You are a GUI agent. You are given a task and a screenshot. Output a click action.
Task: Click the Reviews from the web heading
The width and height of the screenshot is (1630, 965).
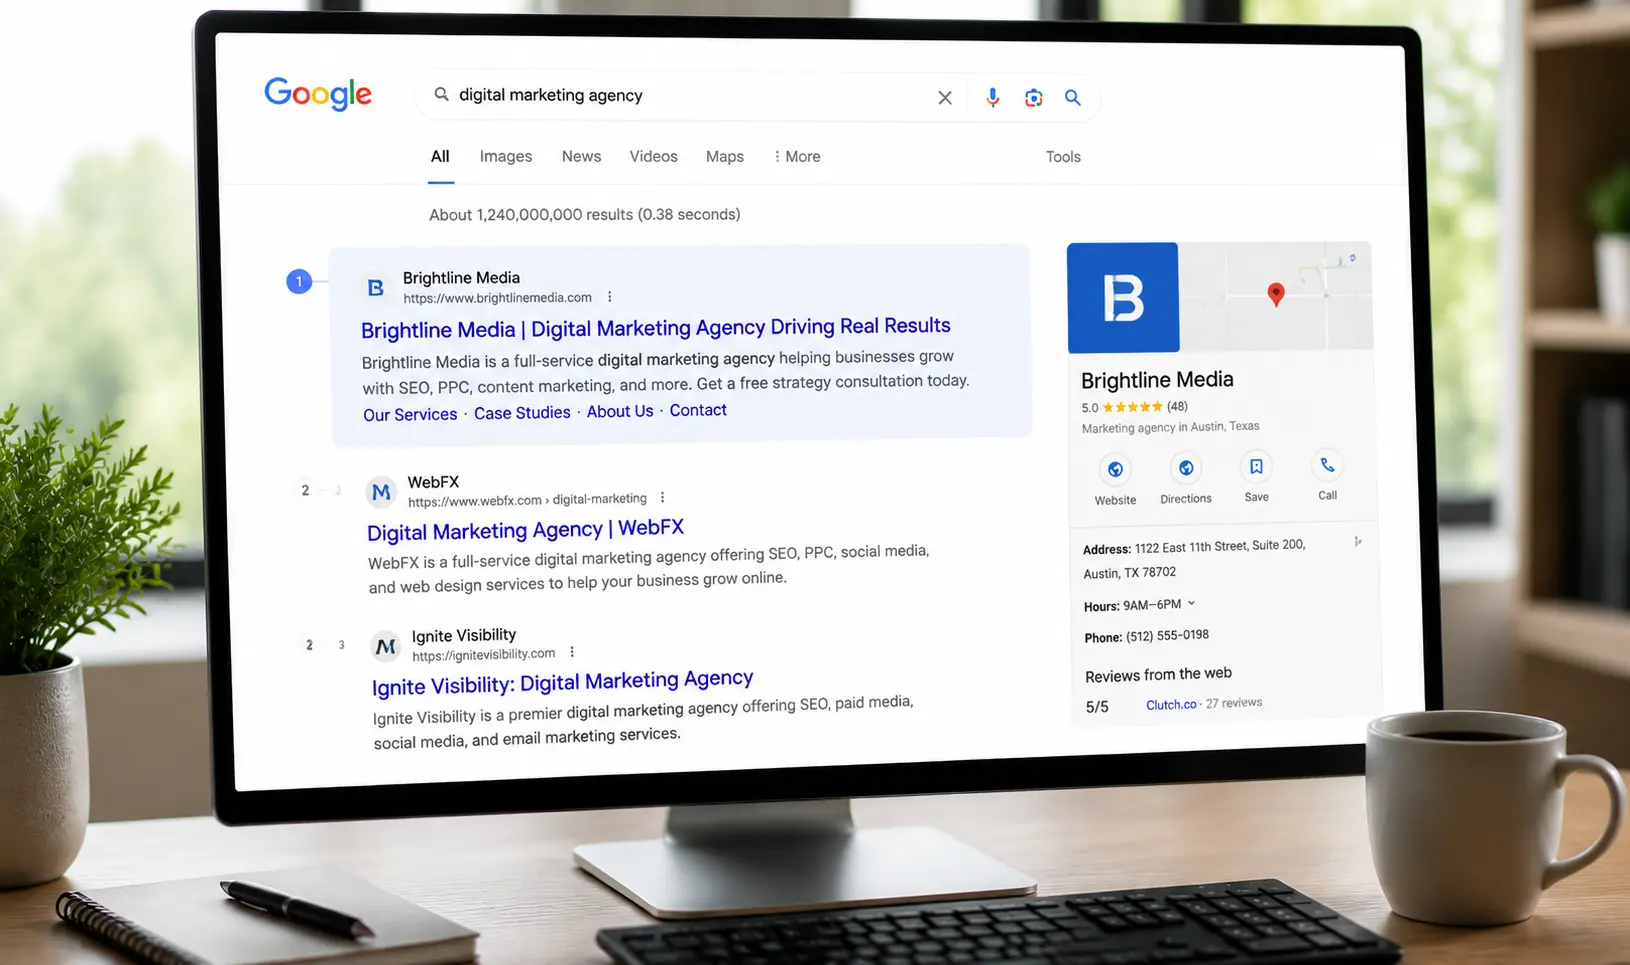pos(1158,675)
